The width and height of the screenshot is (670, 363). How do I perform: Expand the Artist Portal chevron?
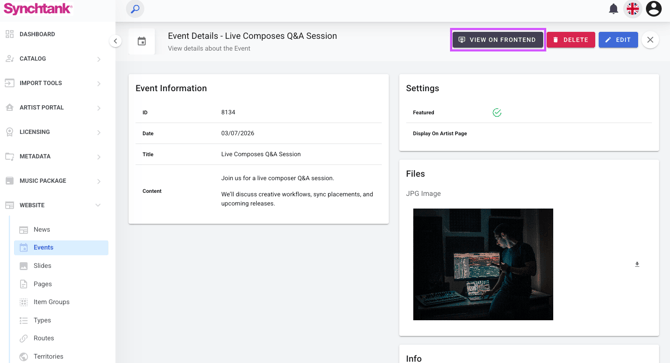[x=98, y=108]
